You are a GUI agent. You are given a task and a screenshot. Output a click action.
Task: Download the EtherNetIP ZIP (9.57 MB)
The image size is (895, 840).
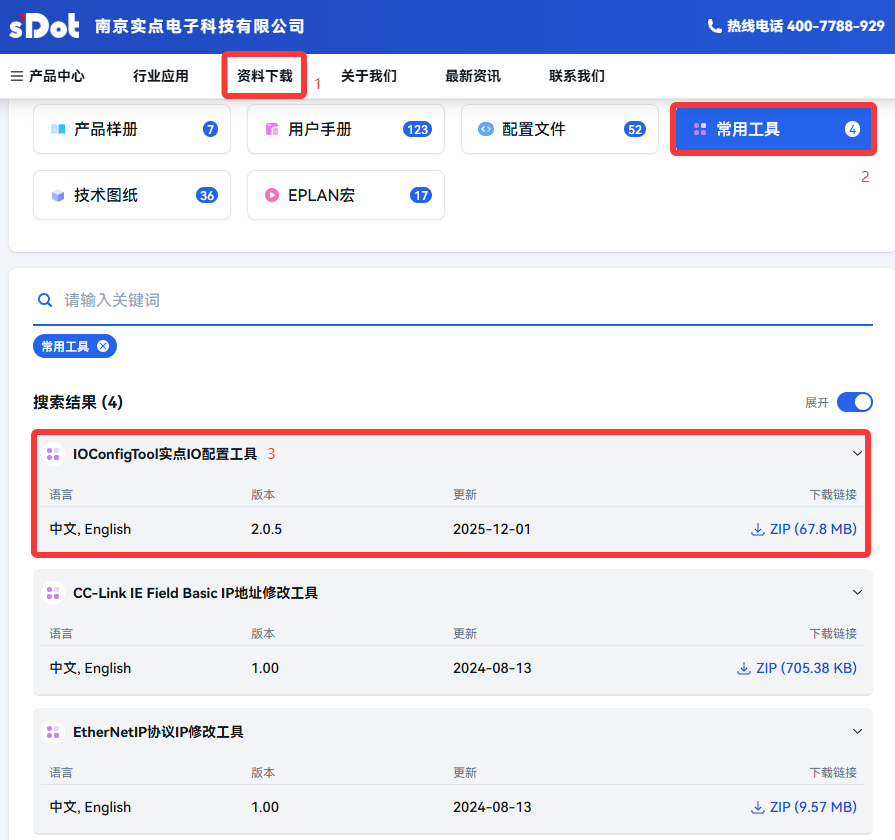(804, 807)
